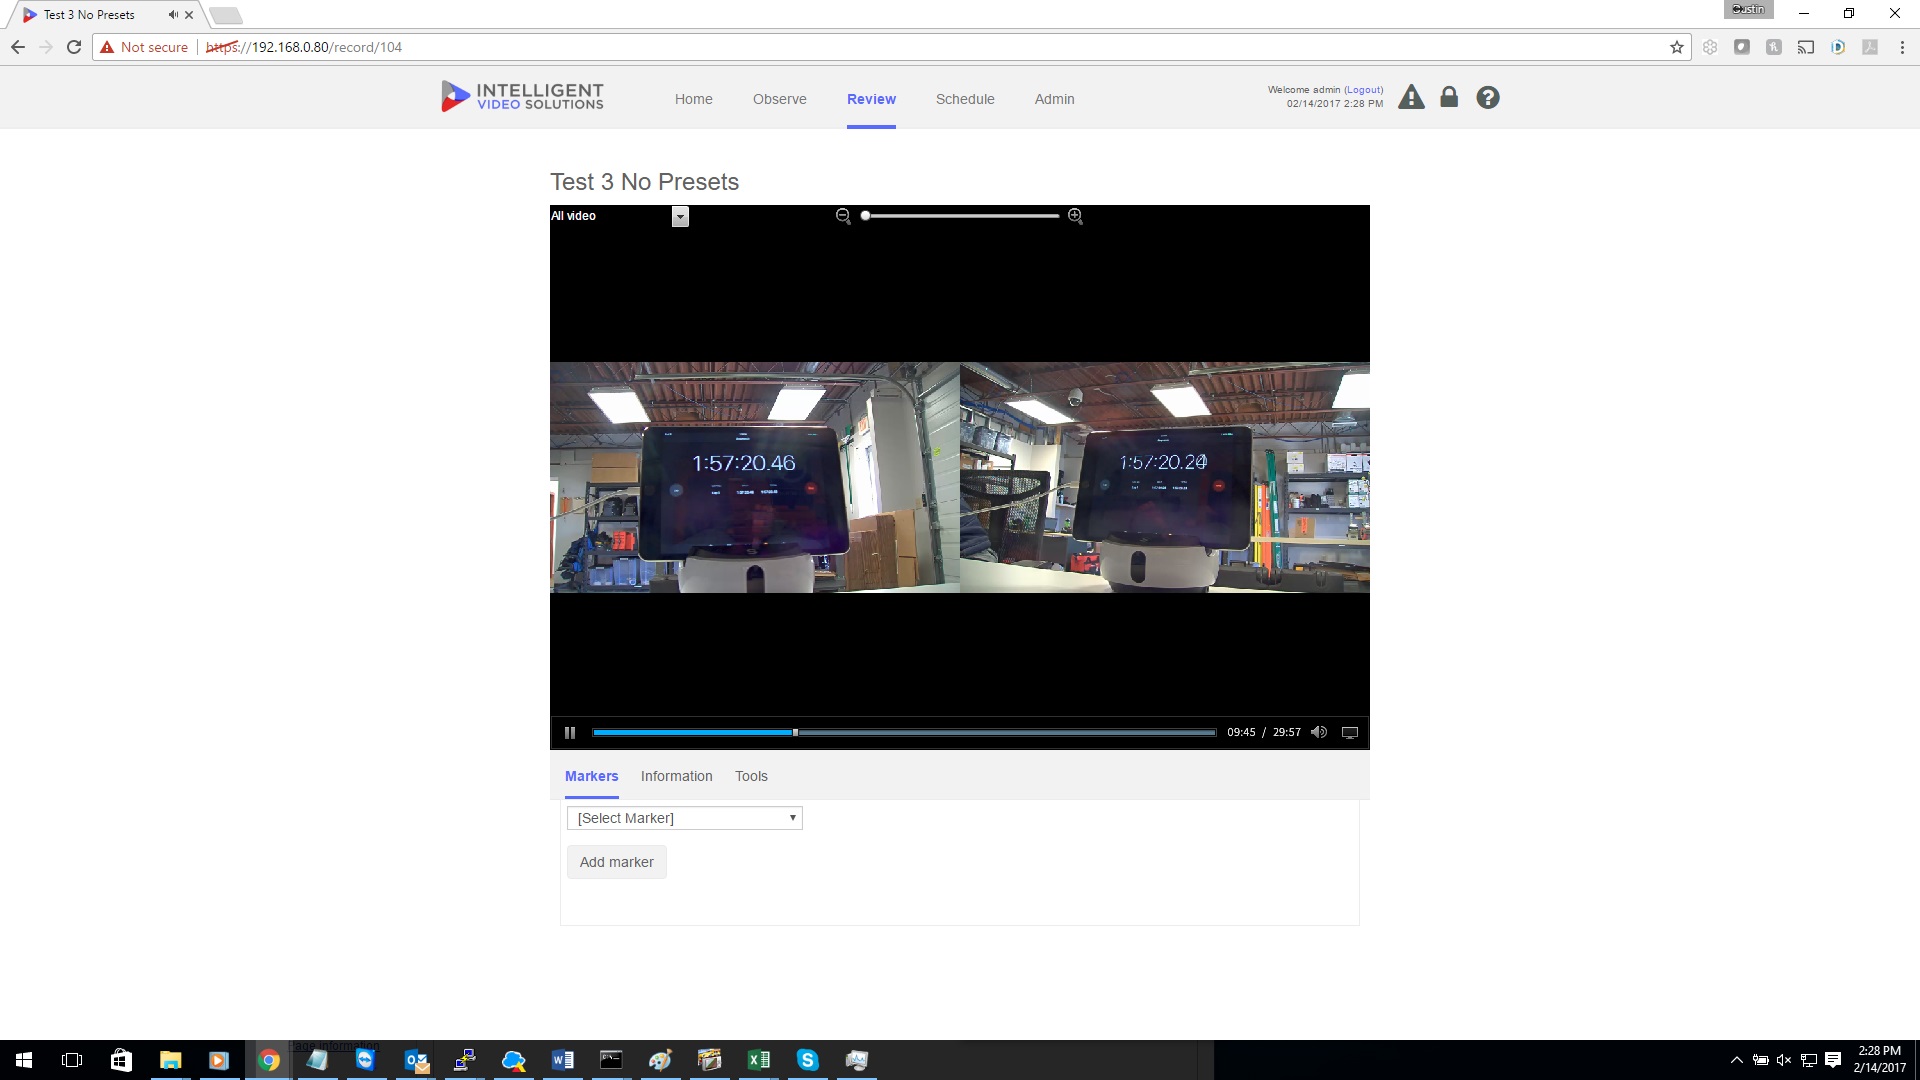Click the video zoom slider track
Image resolution: width=1920 pixels, height=1080 pixels.
[x=960, y=216]
